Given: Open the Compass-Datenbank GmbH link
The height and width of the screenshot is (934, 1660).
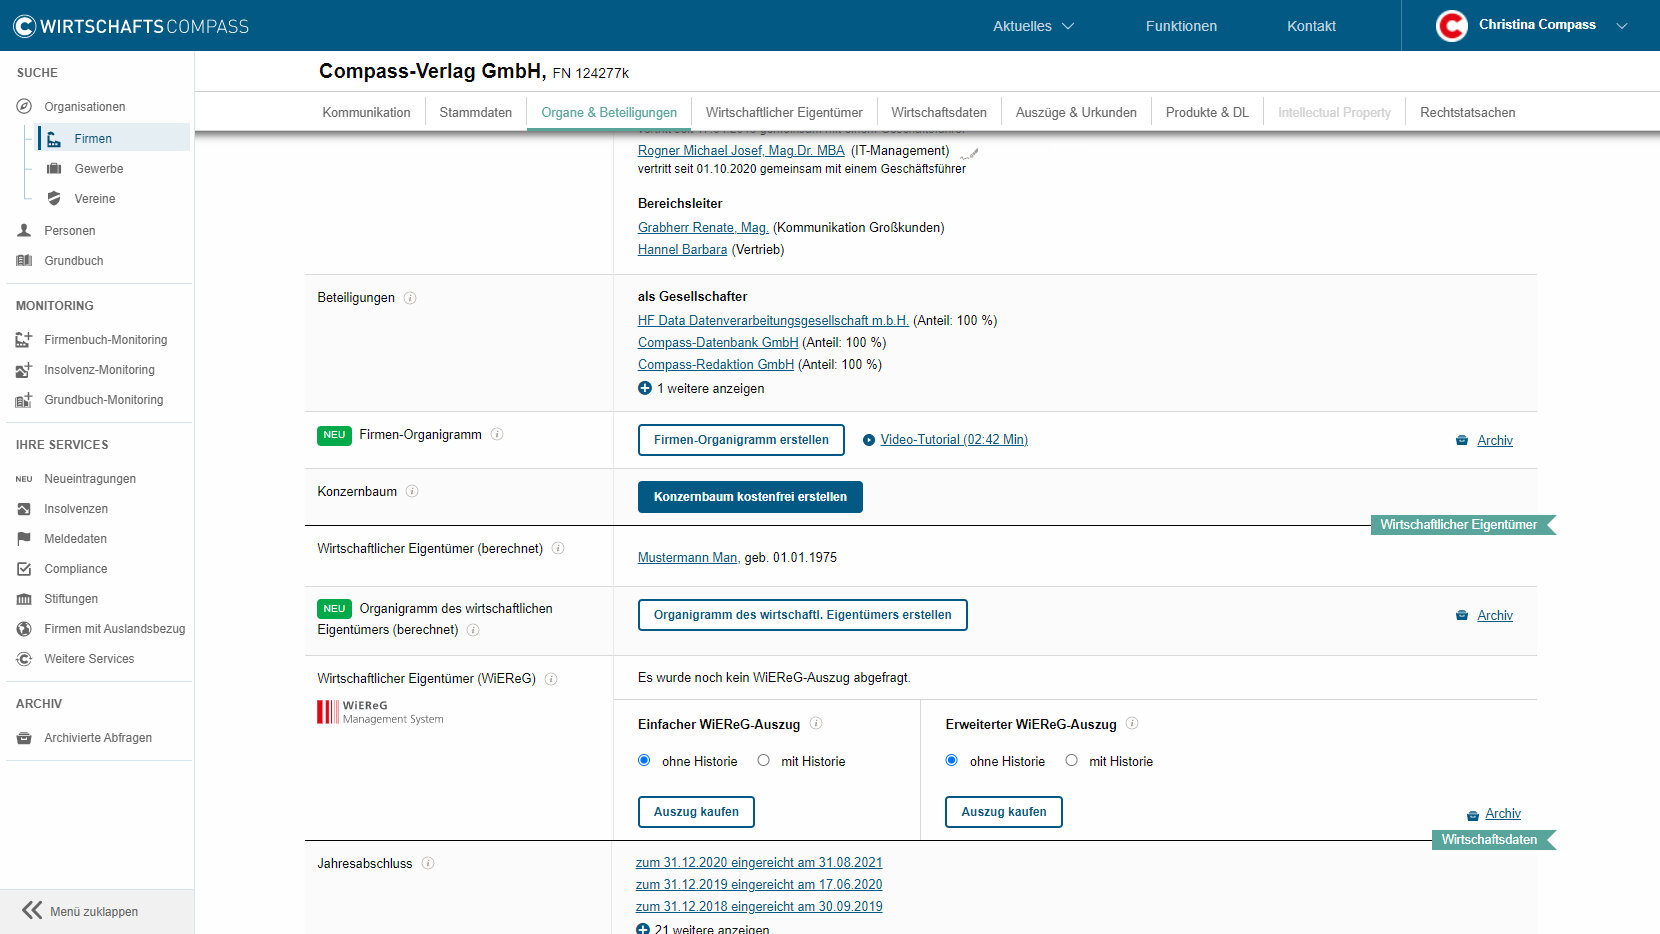Looking at the screenshot, I should tap(718, 343).
